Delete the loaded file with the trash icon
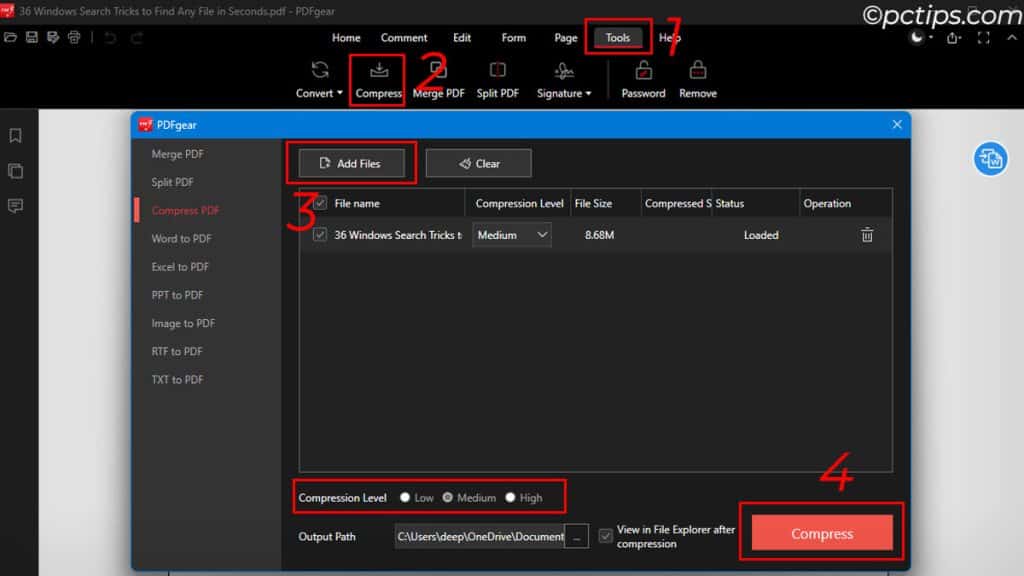Image resolution: width=1024 pixels, height=576 pixels. 867,235
